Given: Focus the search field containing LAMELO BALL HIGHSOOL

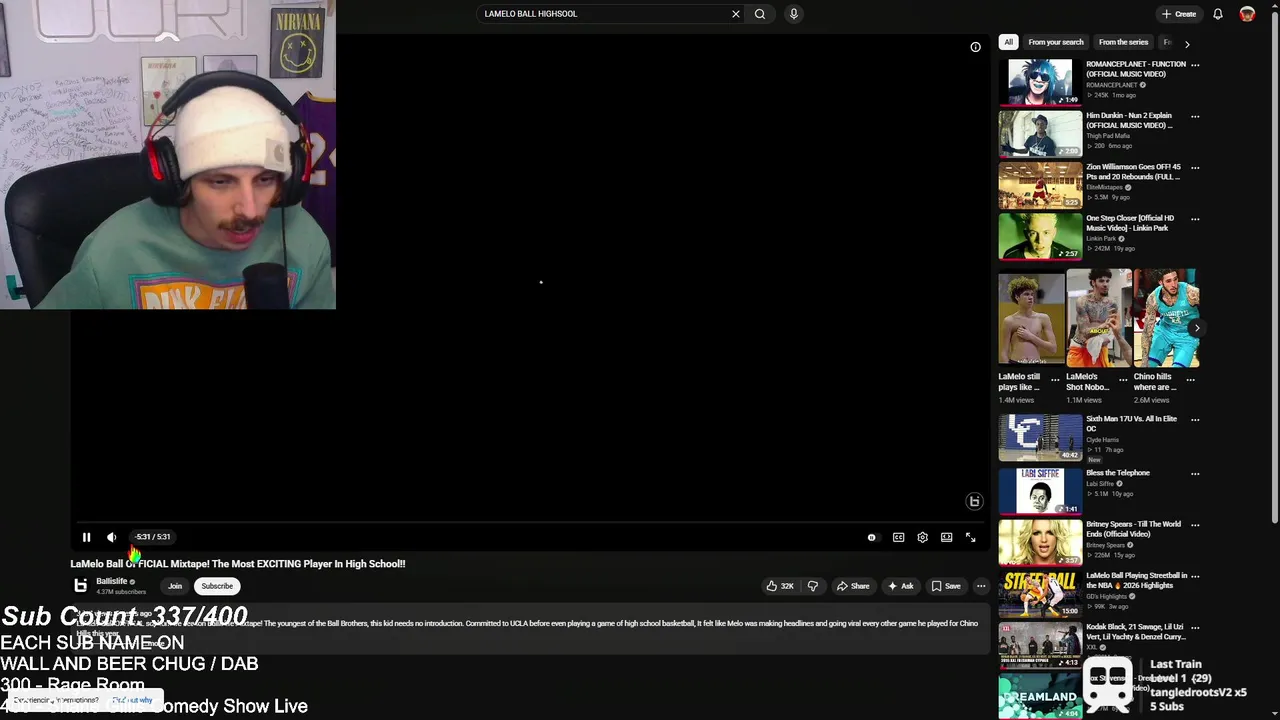Looking at the screenshot, I should click(x=603, y=14).
